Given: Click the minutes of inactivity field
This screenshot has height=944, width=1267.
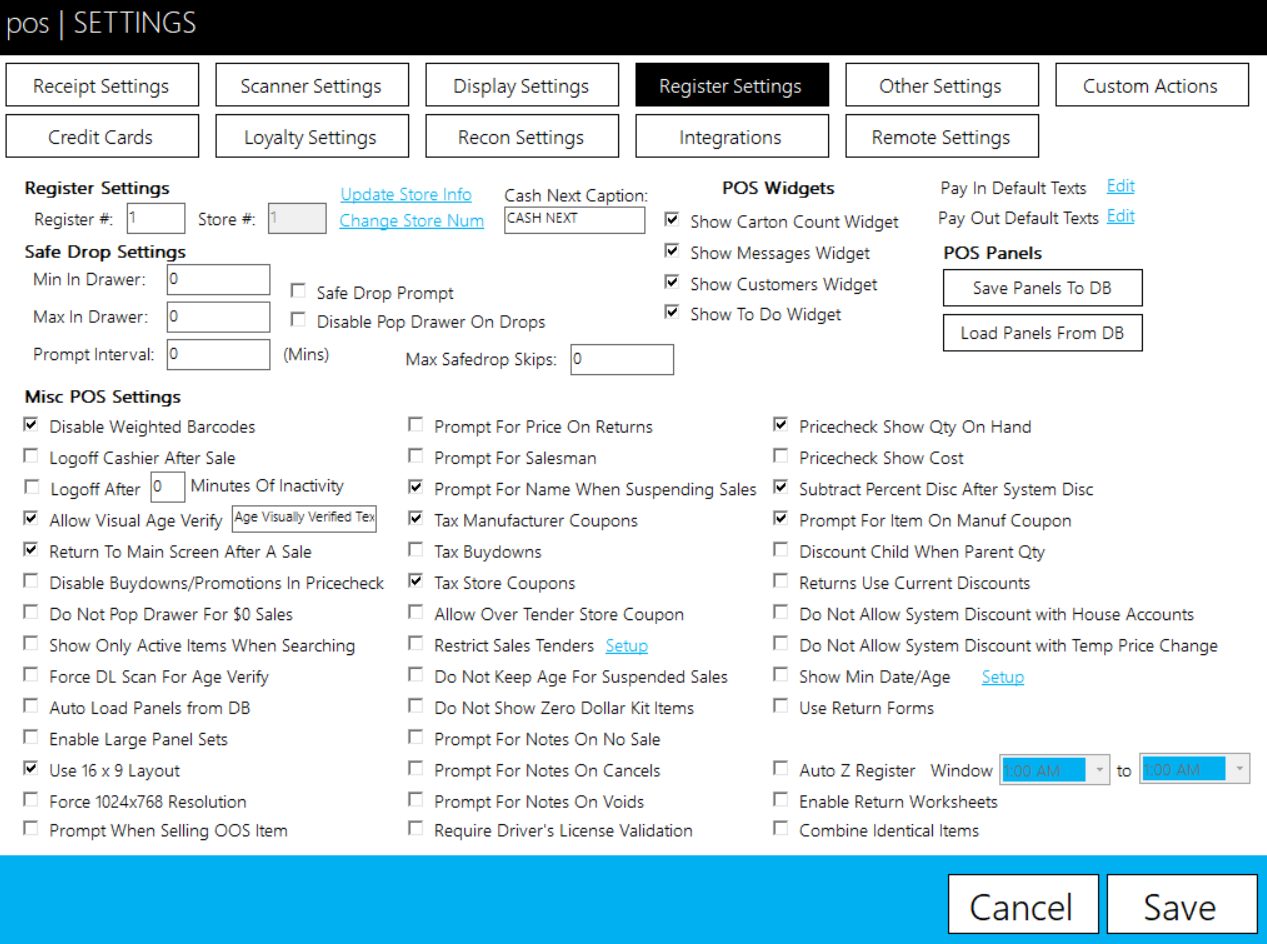Looking at the screenshot, I should coord(168,487).
